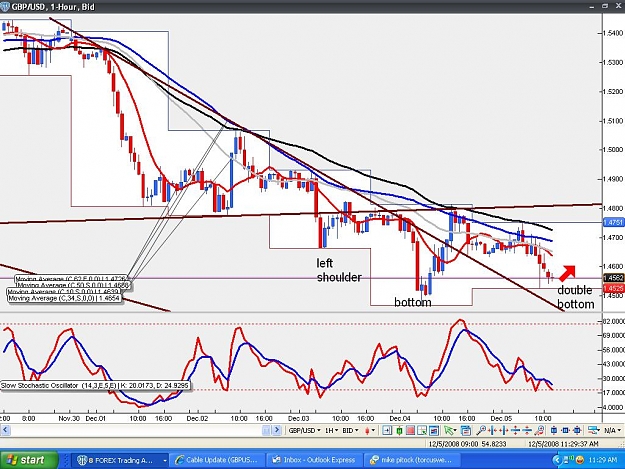The image size is (625, 469).
Task: Click the green candlestick icon
Action: [399, 430]
